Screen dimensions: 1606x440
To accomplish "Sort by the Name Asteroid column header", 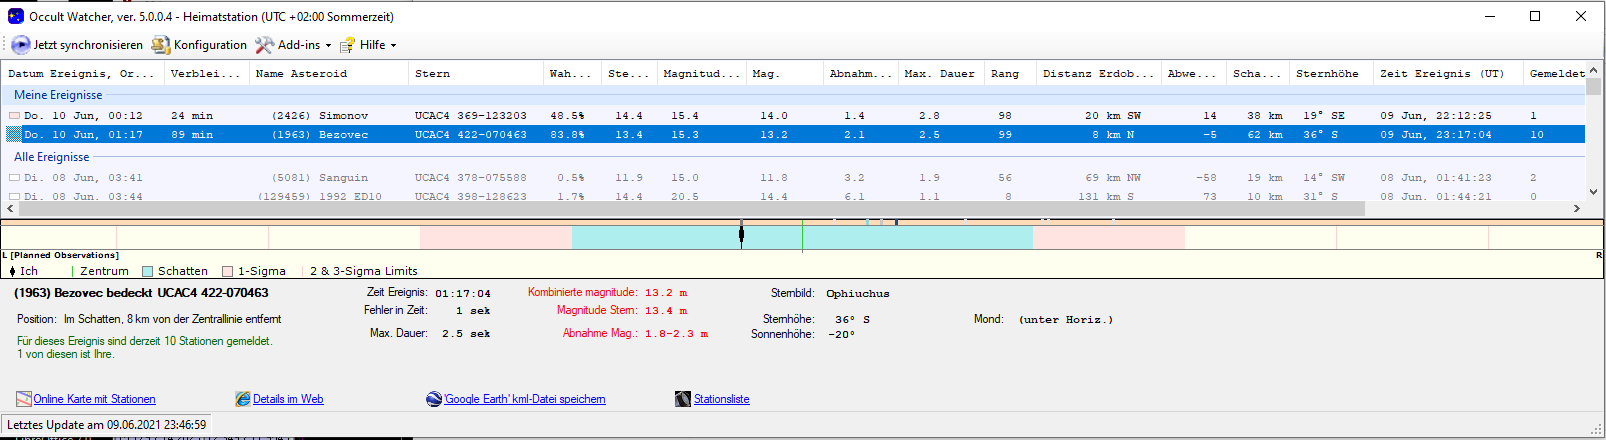I will click(301, 74).
